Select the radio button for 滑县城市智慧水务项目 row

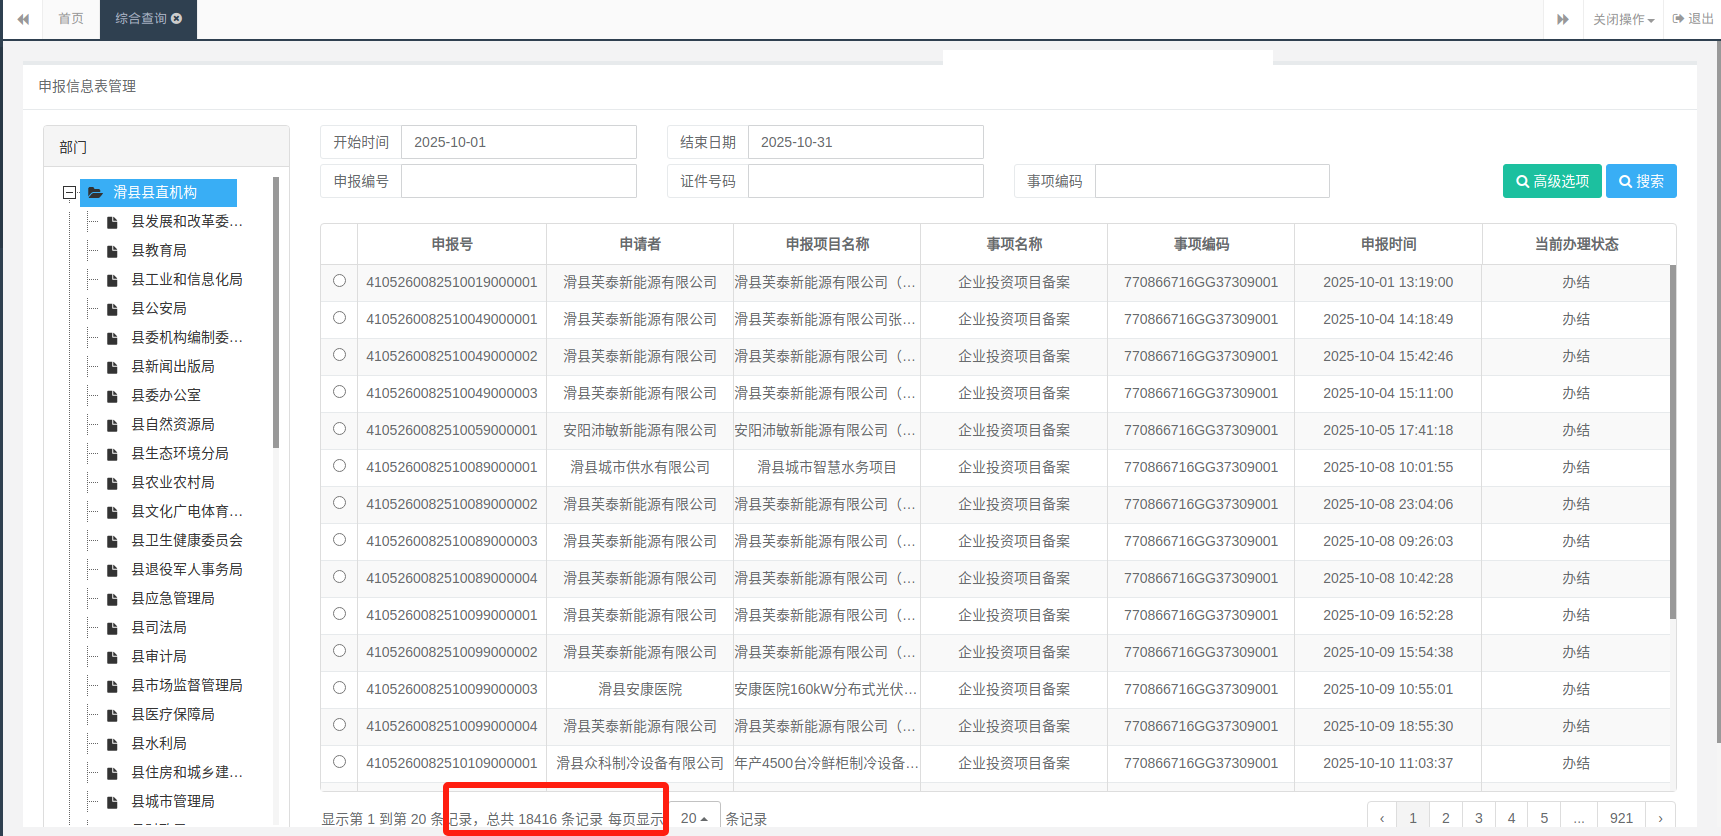[x=339, y=466]
